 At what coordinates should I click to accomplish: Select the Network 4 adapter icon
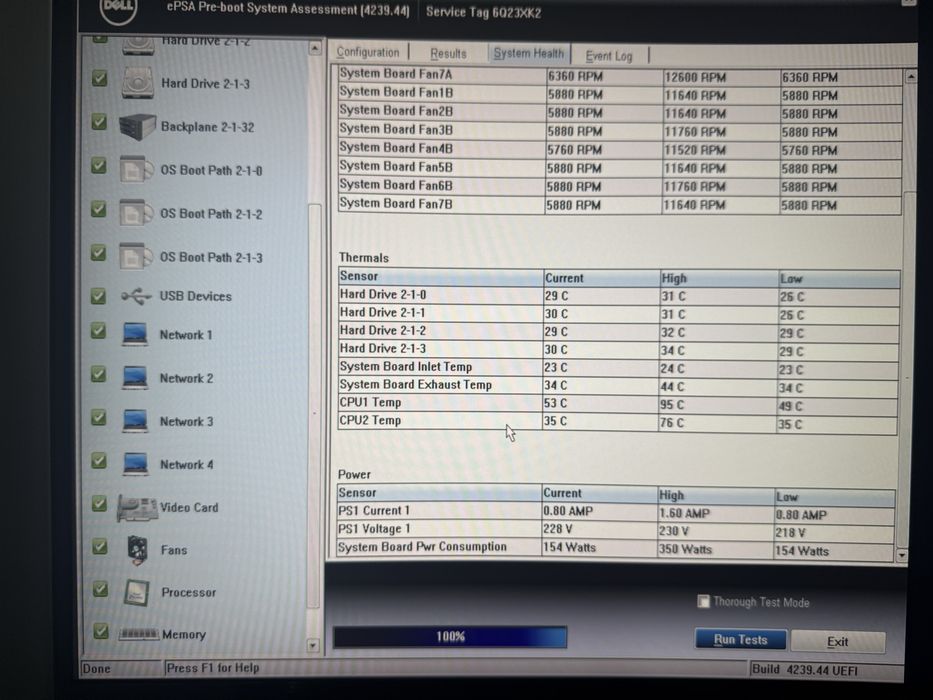(135, 464)
